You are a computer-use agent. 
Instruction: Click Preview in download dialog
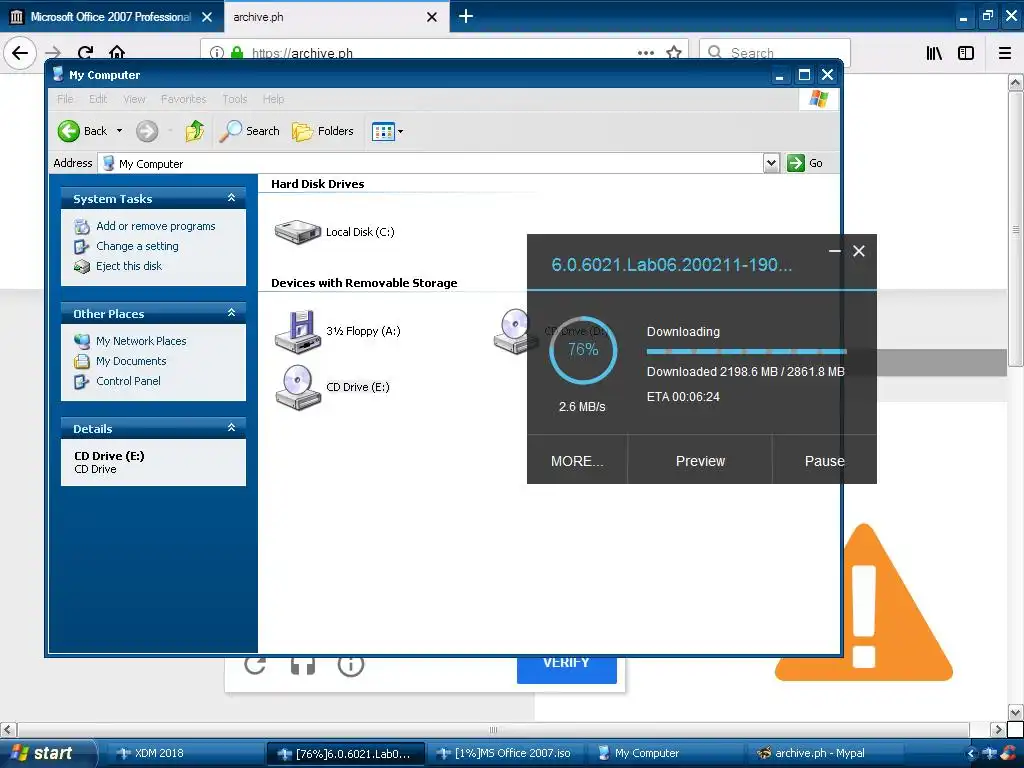(700, 460)
